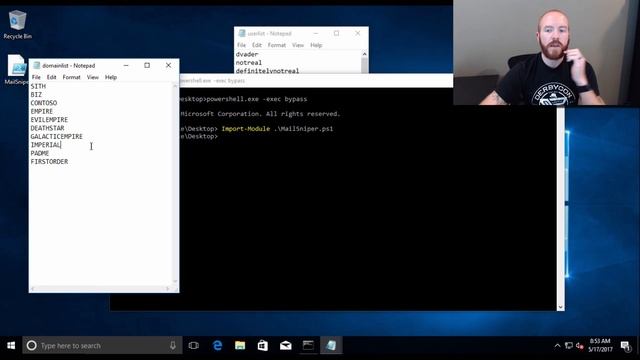Minimize the domainlist Notepad window

tap(126, 65)
